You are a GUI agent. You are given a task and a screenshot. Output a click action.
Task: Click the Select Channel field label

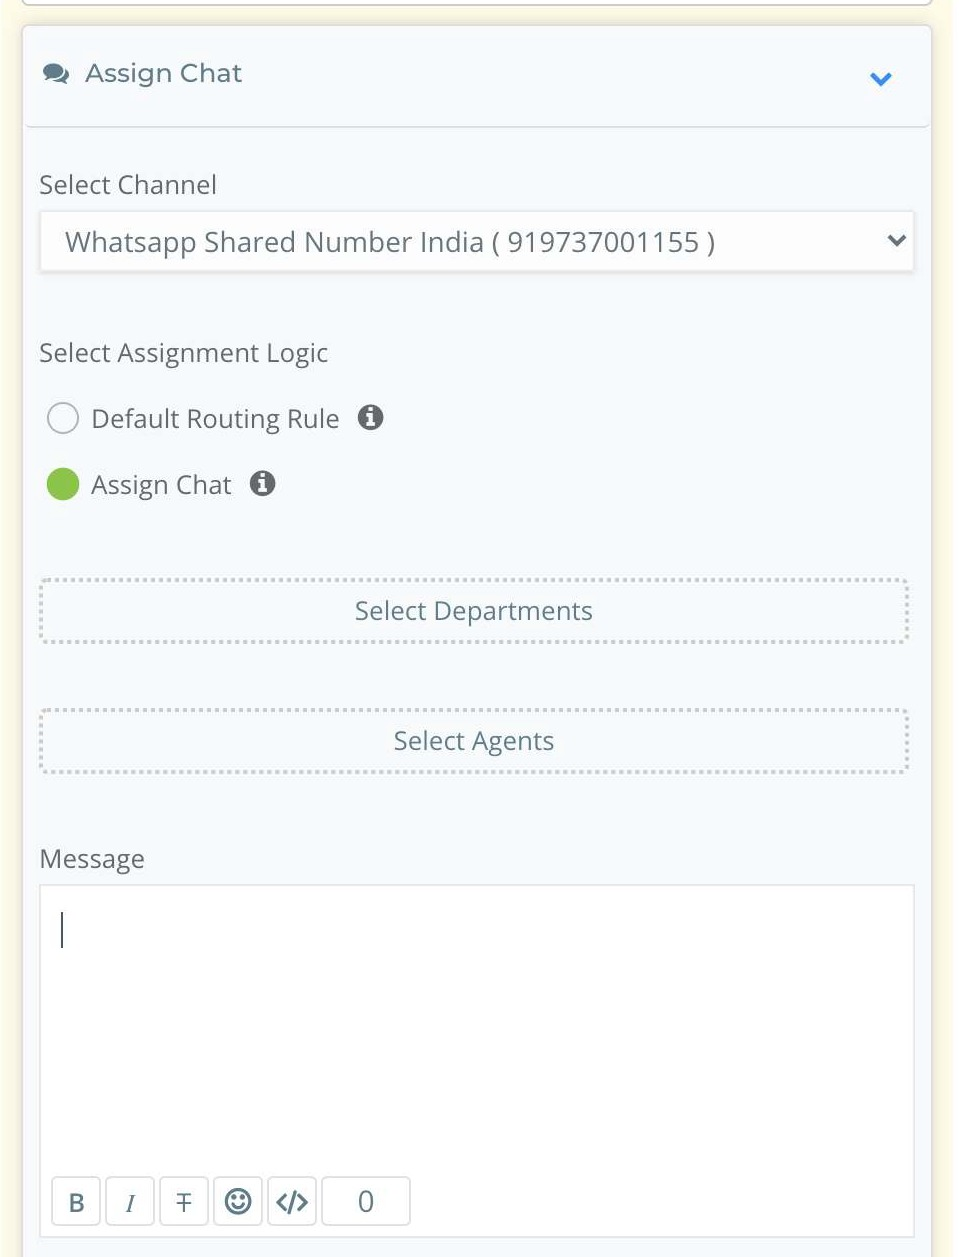128,185
